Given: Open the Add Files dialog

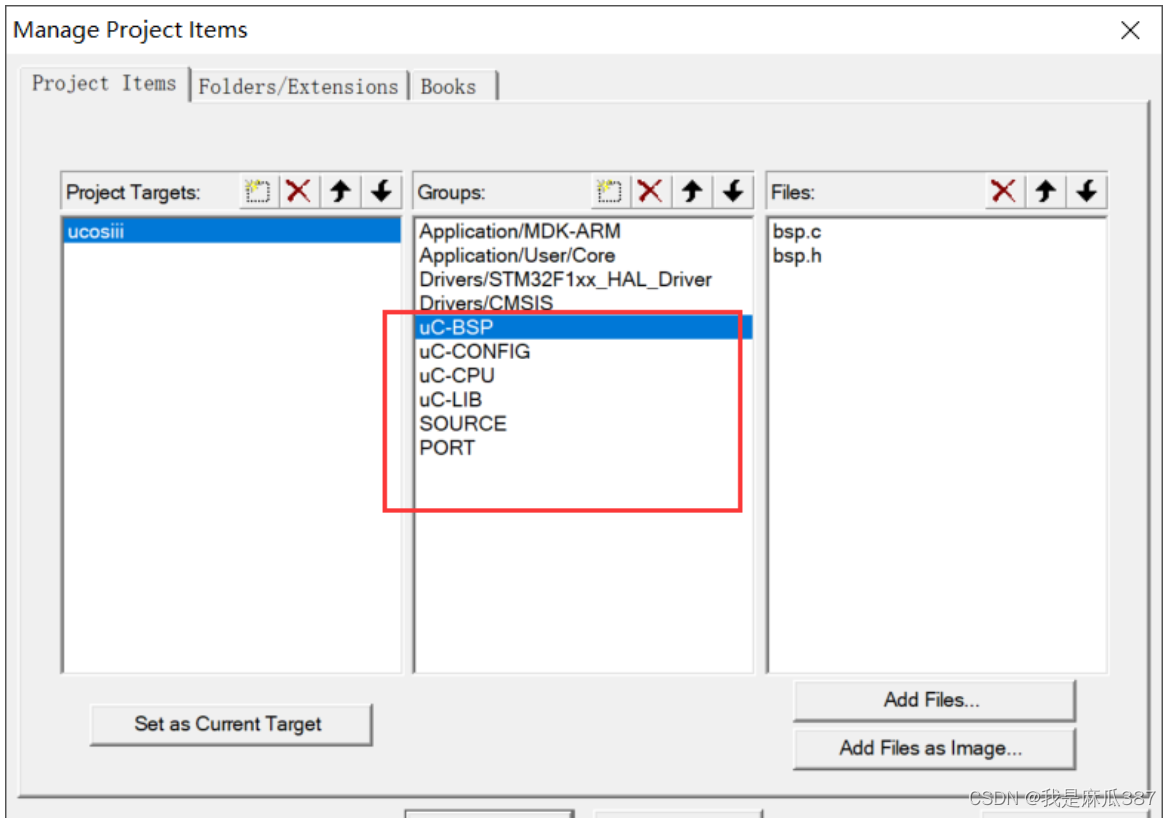Looking at the screenshot, I should point(932,699).
